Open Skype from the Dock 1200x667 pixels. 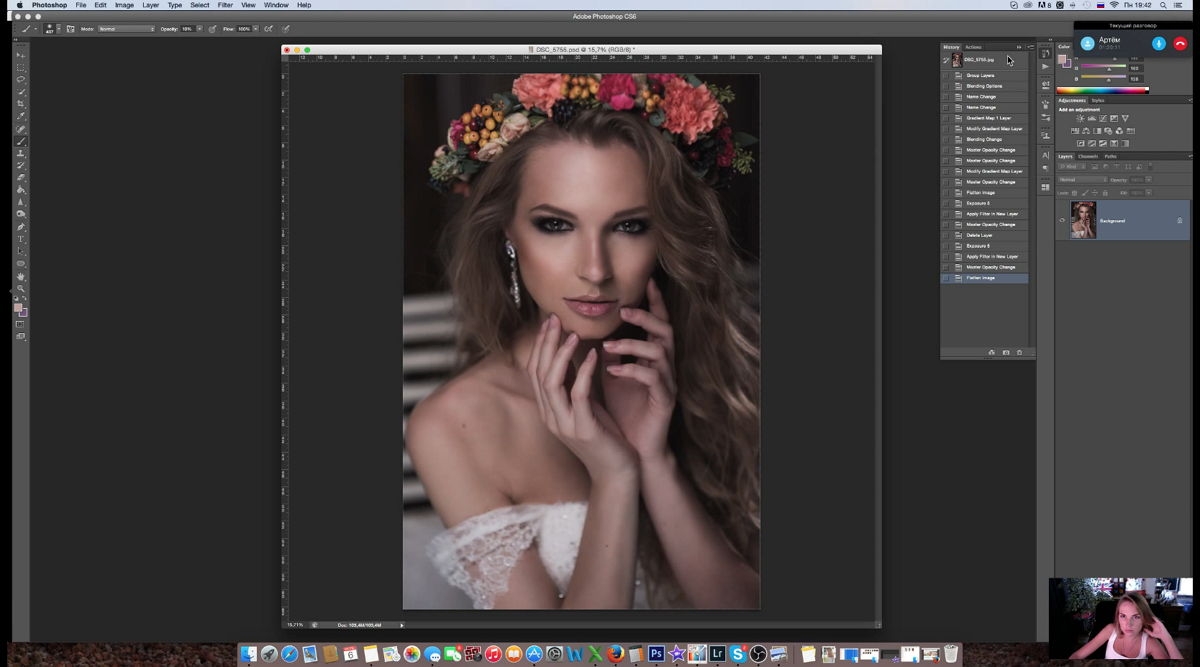[x=738, y=654]
